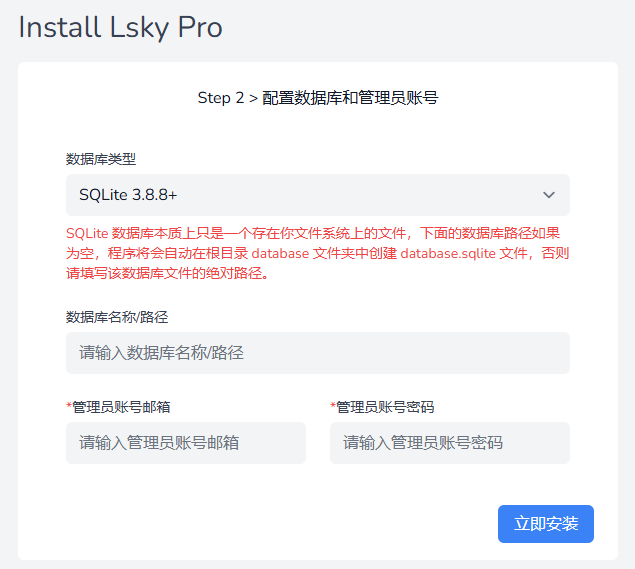635x569 pixels.
Task: Click the SQLite 3.8.8+ selected value text
Action: pyautogui.click(x=128, y=195)
